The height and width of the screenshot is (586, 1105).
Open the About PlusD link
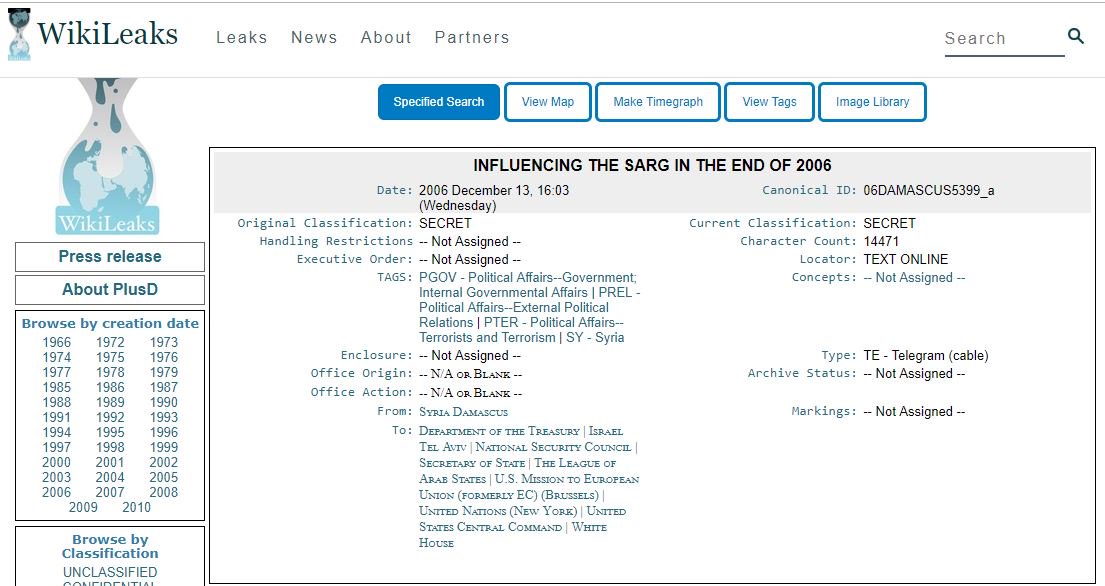pyautogui.click(x=110, y=289)
